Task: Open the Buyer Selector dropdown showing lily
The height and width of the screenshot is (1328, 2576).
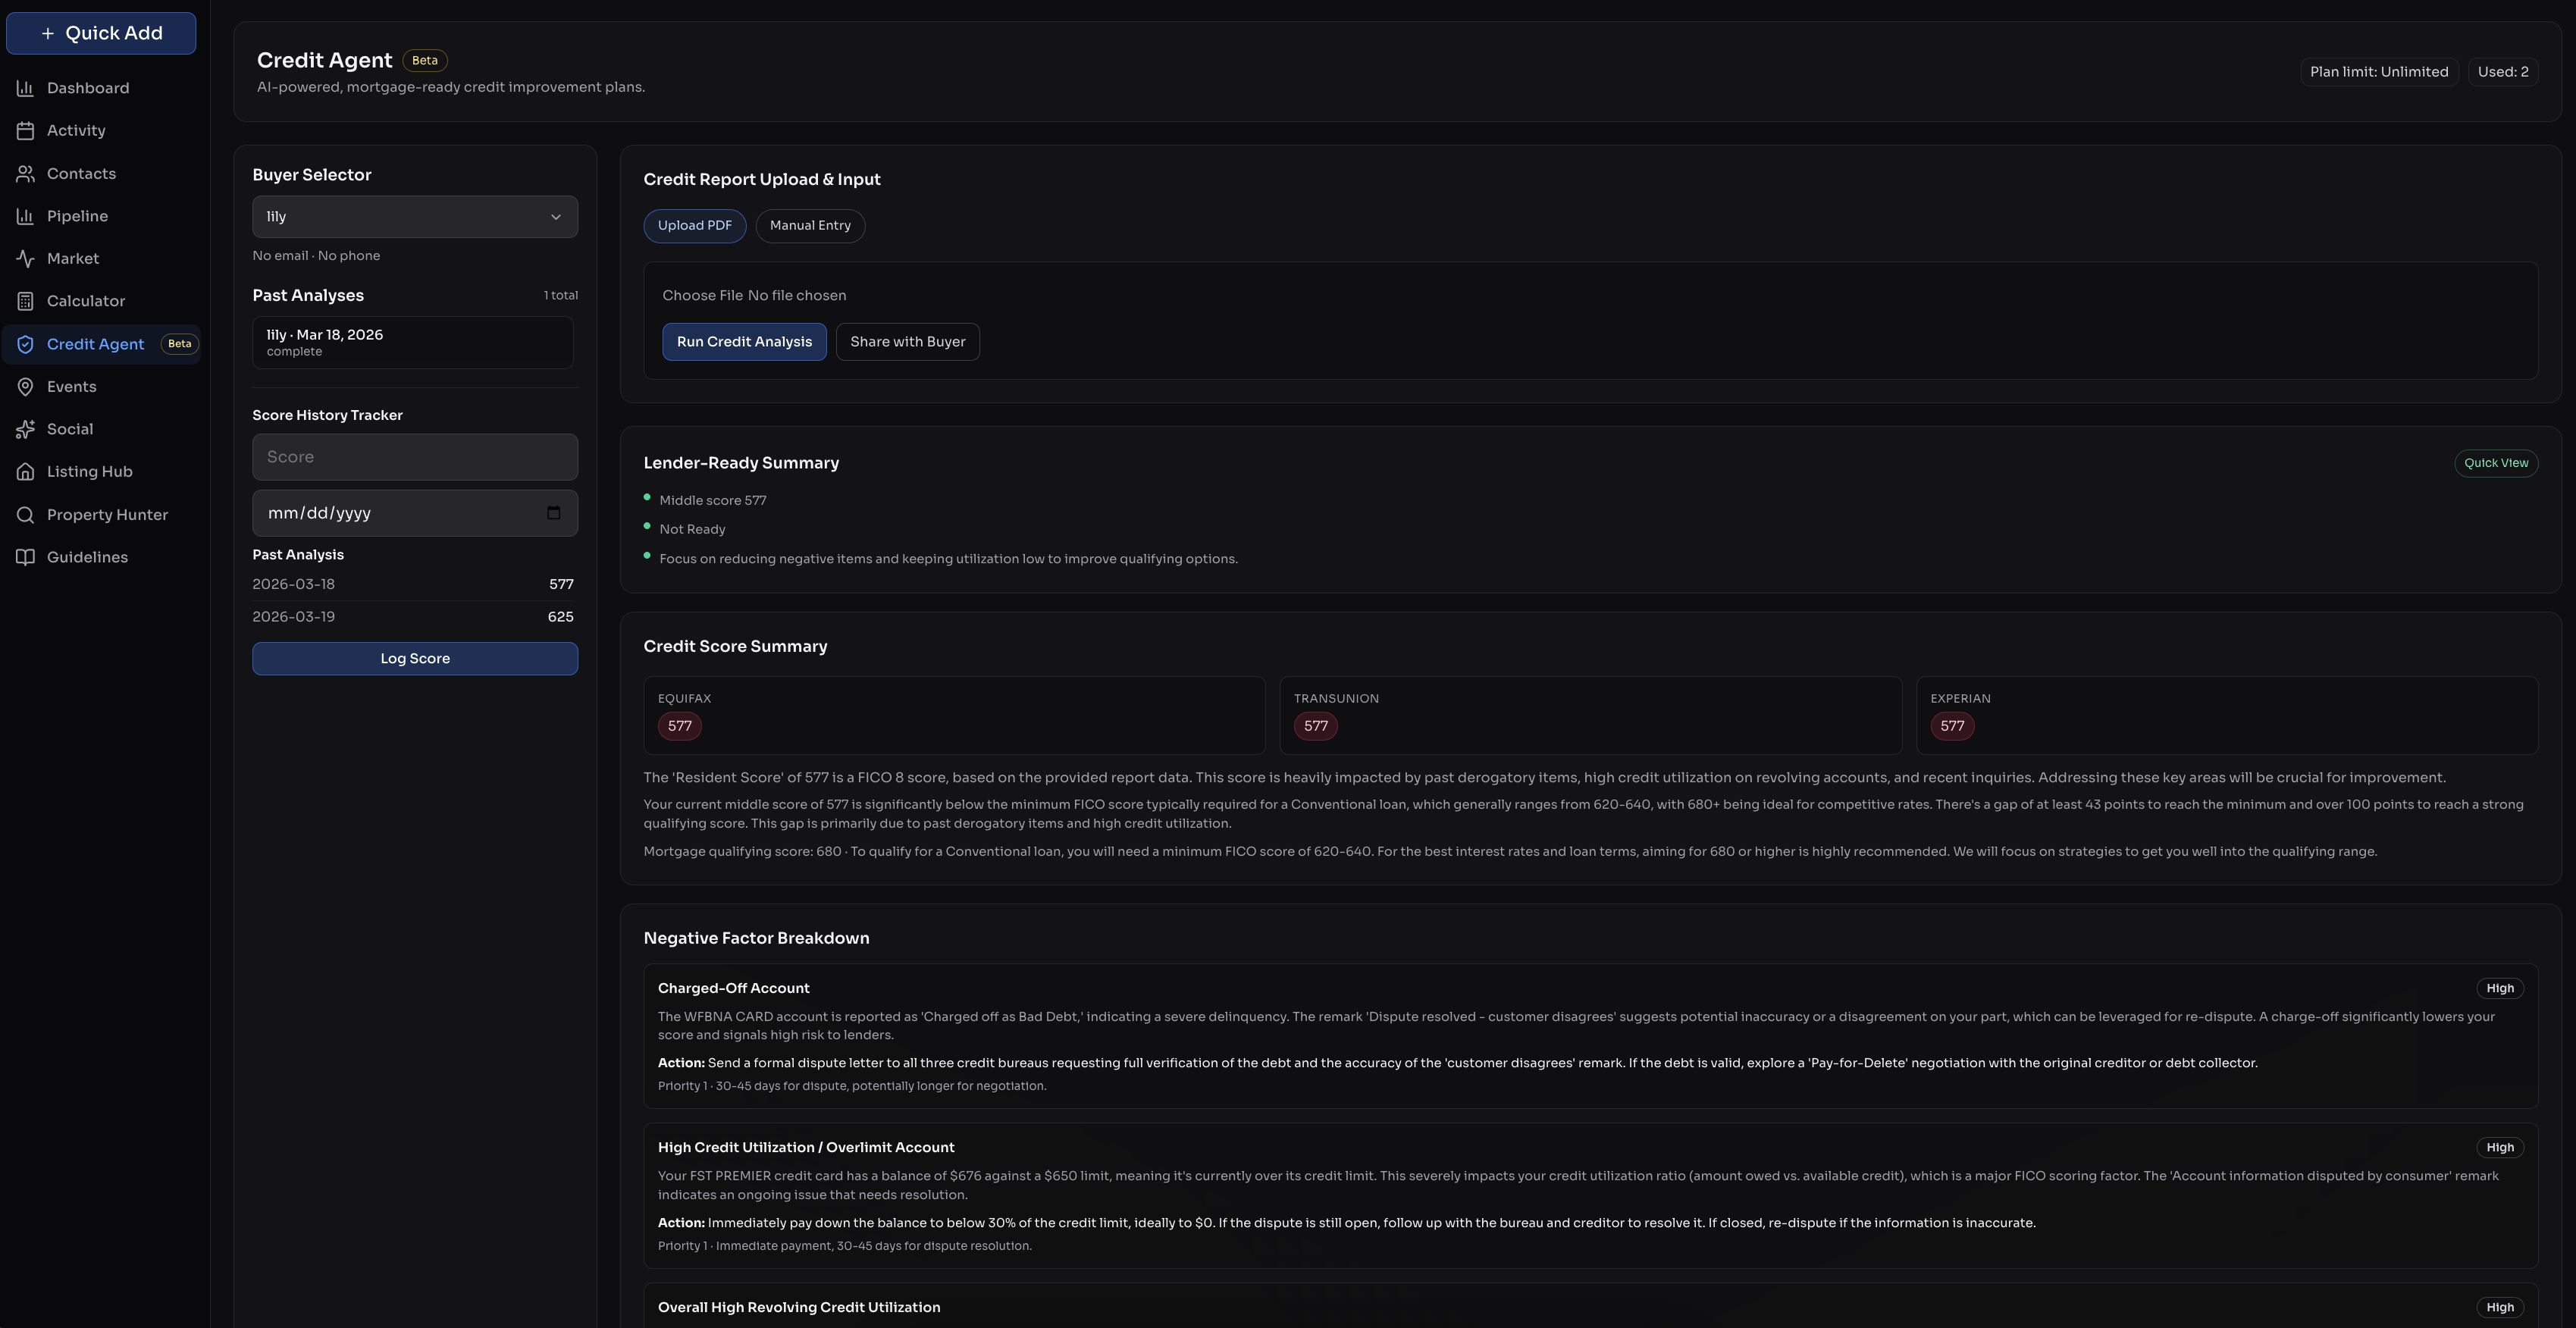Action: tap(414, 216)
